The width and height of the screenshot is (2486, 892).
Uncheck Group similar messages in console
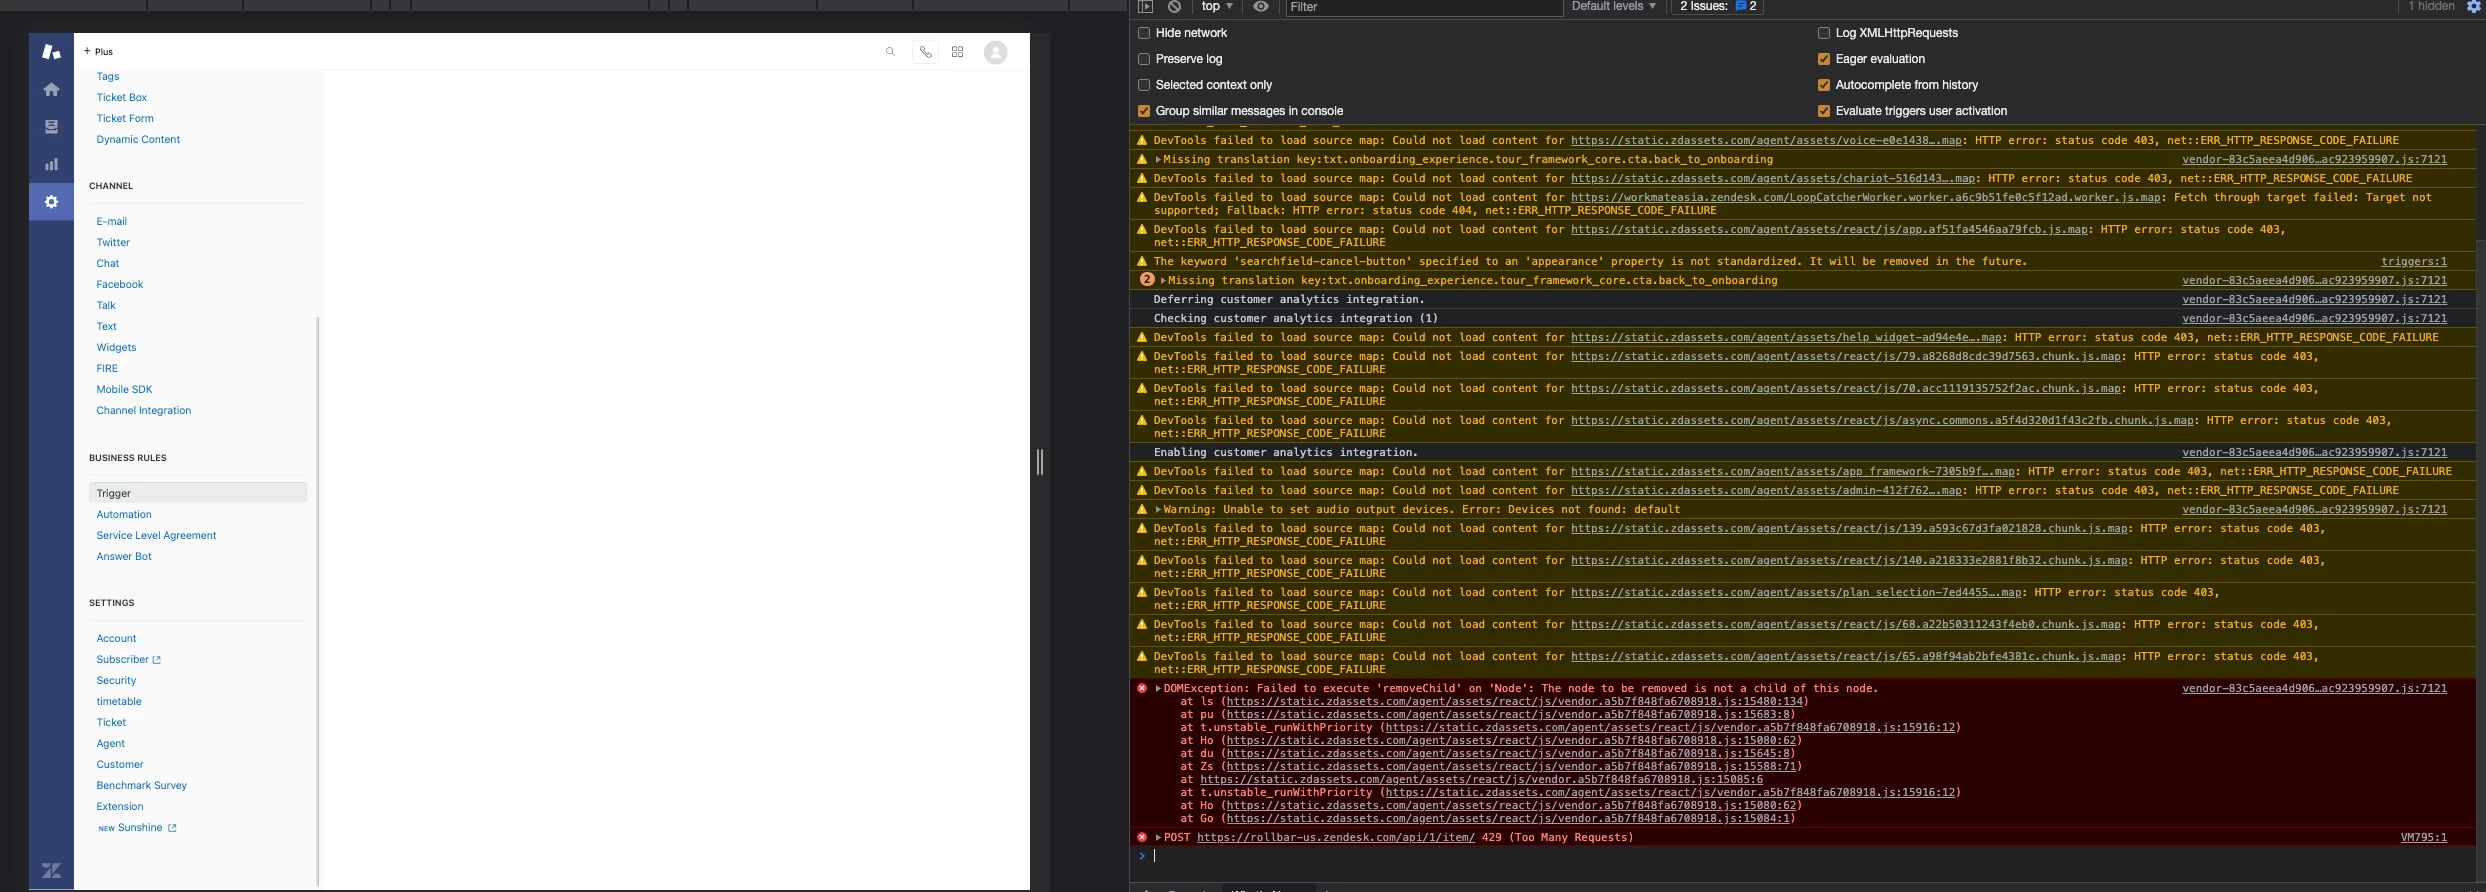(x=1144, y=111)
